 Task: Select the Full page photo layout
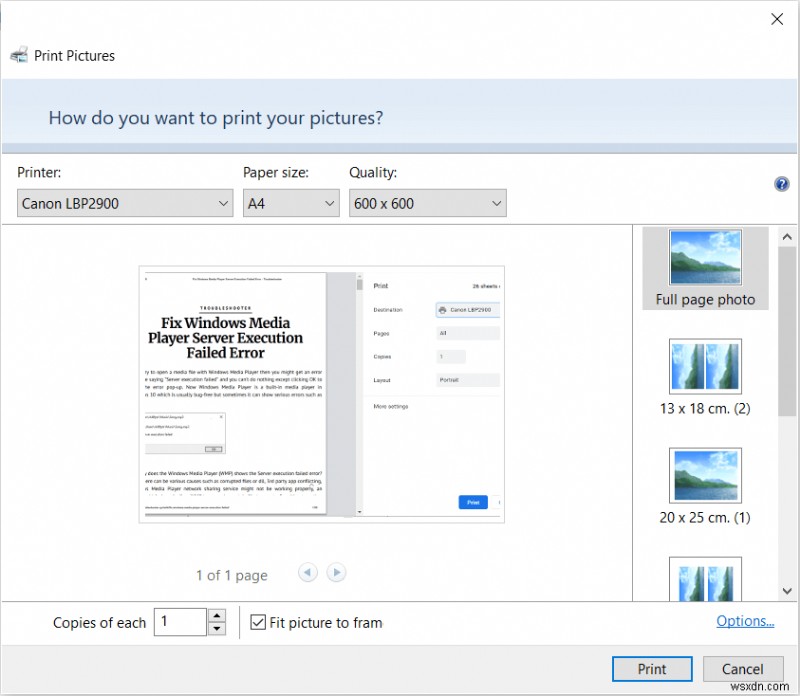[x=704, y=264]
